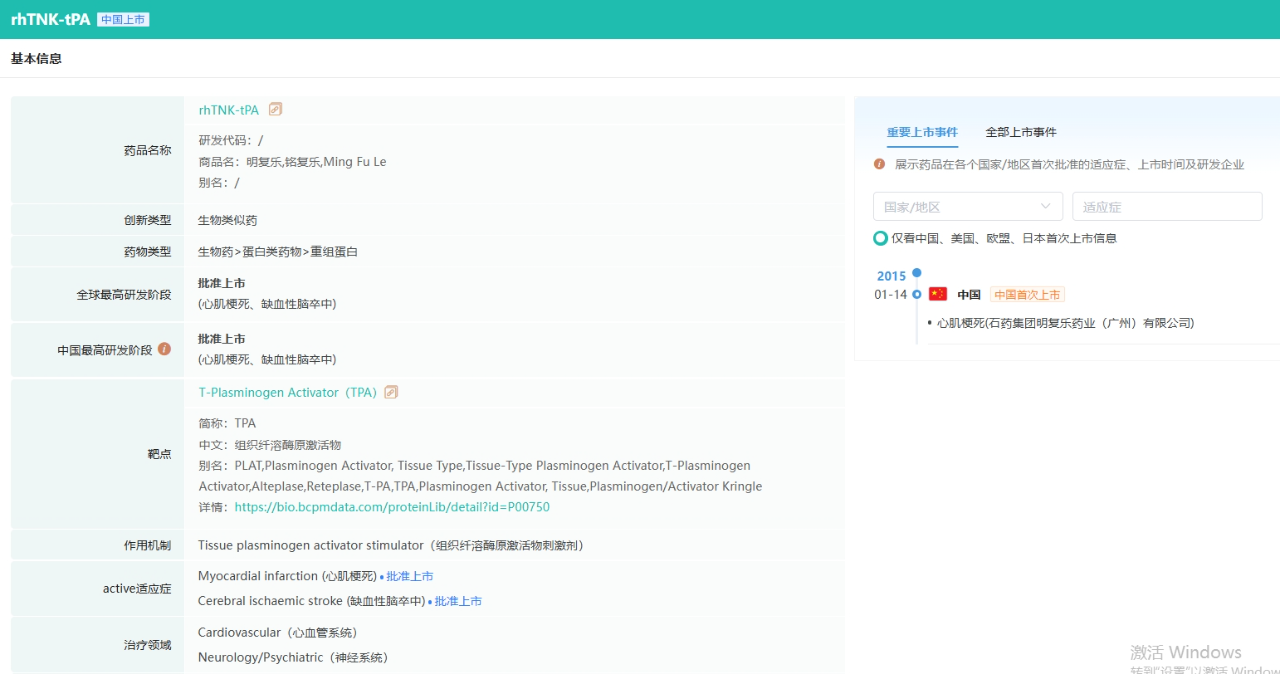The height and width of the screenshot is (674, 1280).
Task: Click 简称：TPA text line
Action: [x=227, y=423]
